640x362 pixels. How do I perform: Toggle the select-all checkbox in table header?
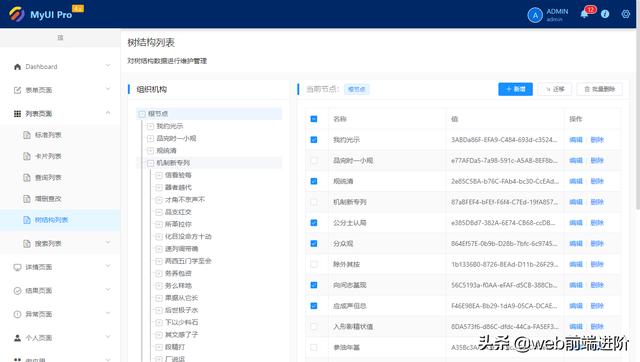pyautogui.click(x=313, y=119)
